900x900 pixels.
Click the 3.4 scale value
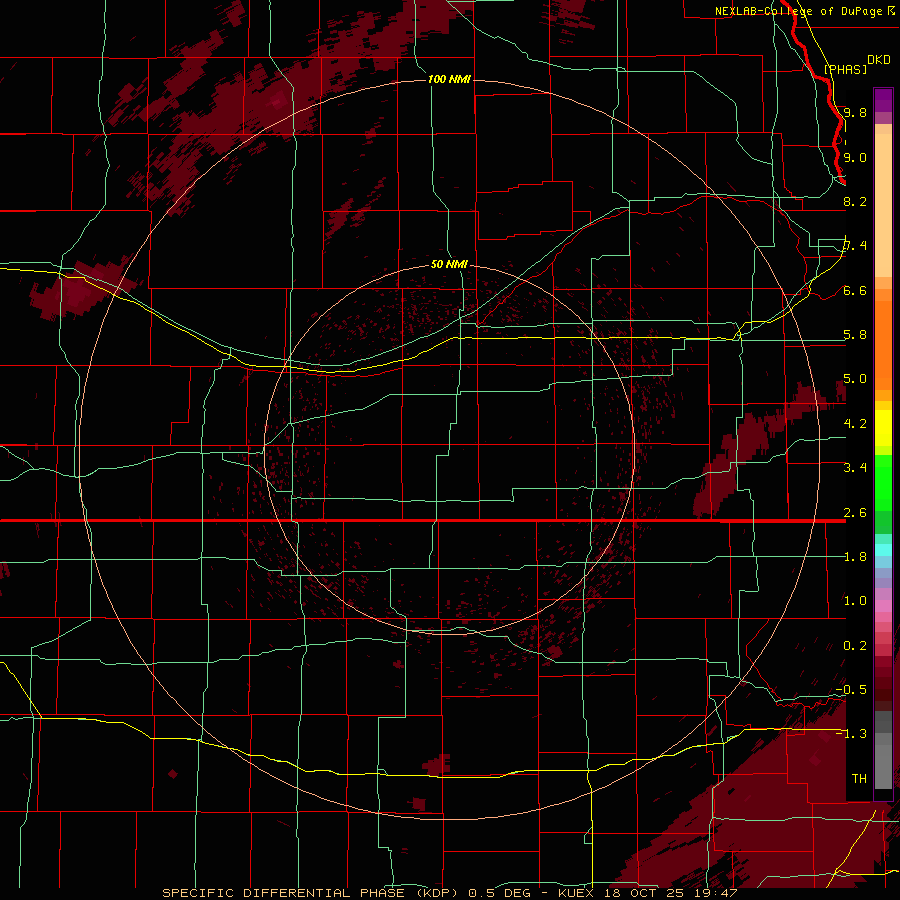coord(855,468)
